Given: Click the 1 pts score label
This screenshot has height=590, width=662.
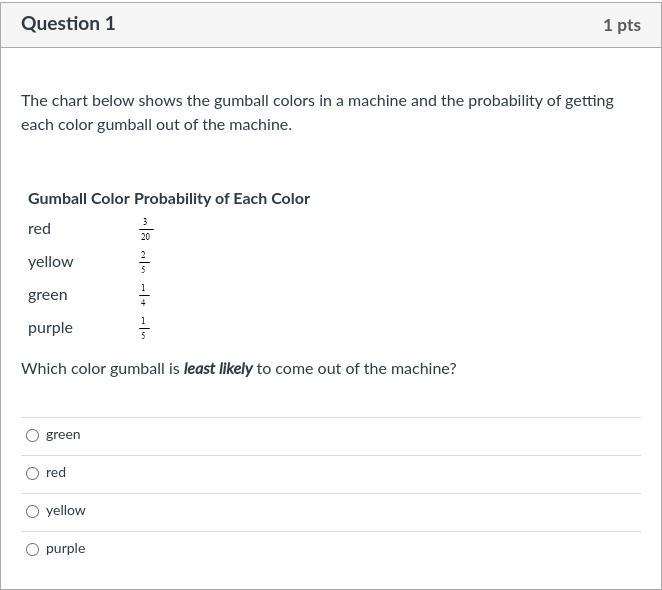Looking at the screenshot, I should pos(621,25).
